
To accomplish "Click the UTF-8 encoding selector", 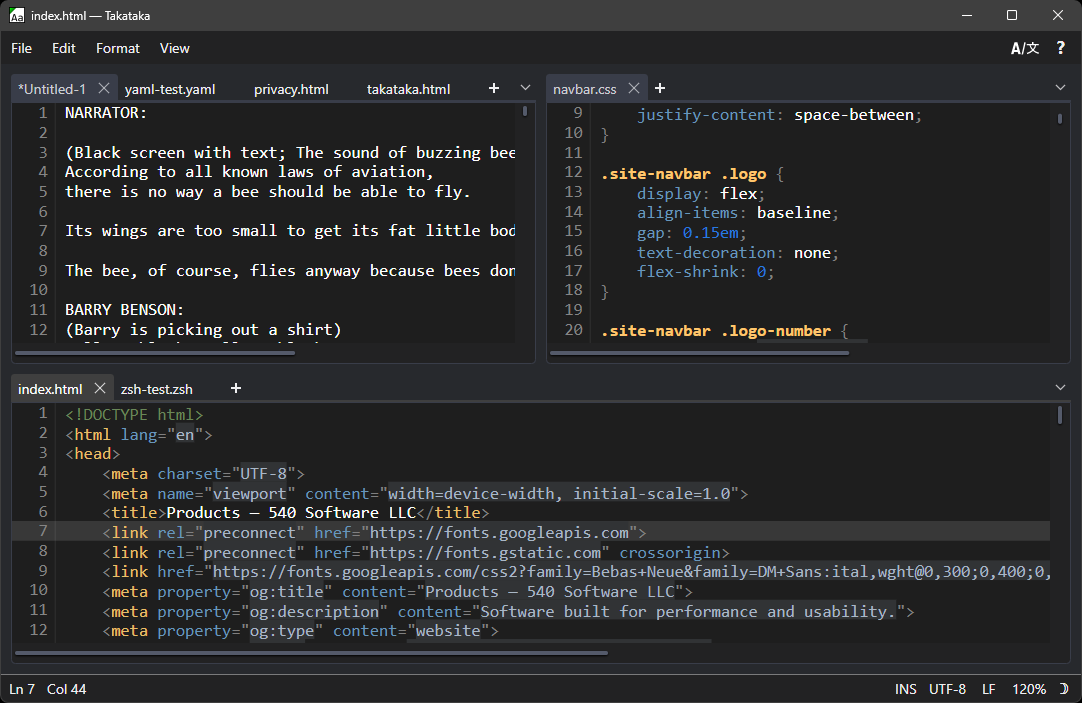I will pyautogui.click(x=947, y=689).
